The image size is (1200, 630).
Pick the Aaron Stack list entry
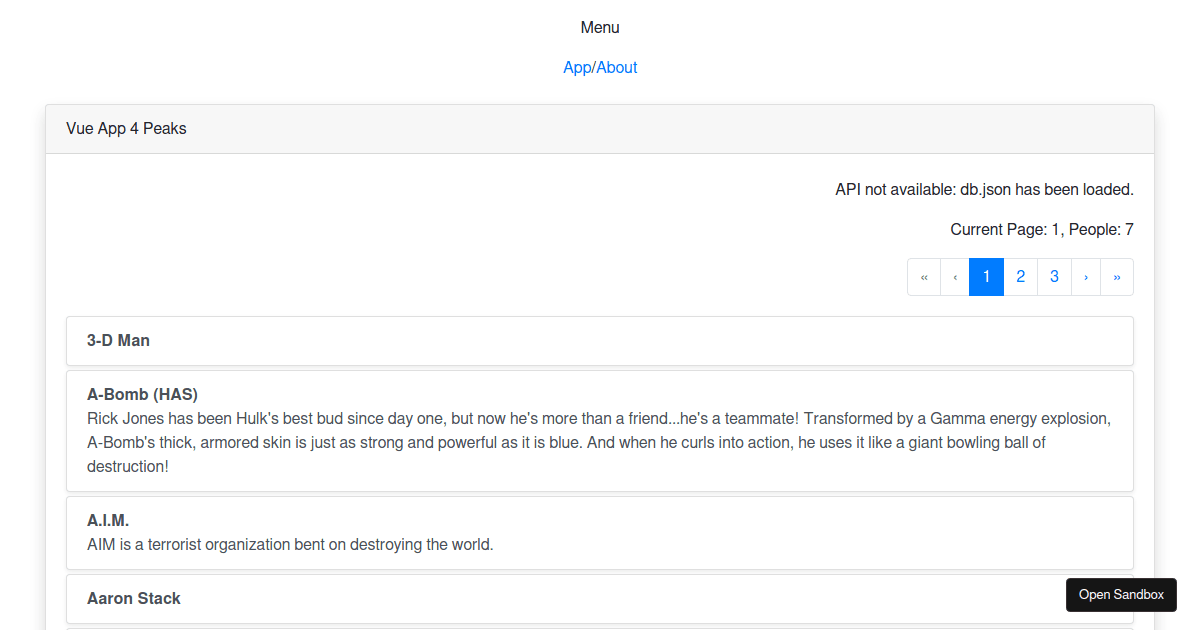click(x=134, y=598)
